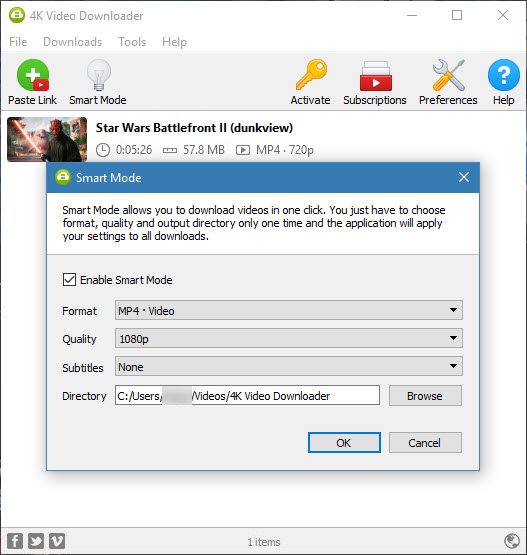
Task: Click the Help question mark icon
Action: point(504,75)
